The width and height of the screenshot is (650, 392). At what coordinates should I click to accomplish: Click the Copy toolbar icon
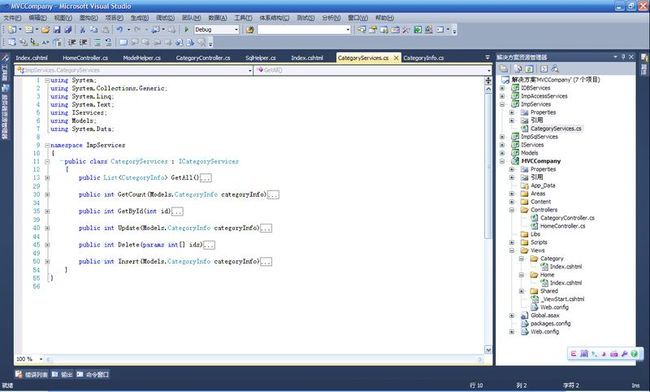click(x=94, y=30)
